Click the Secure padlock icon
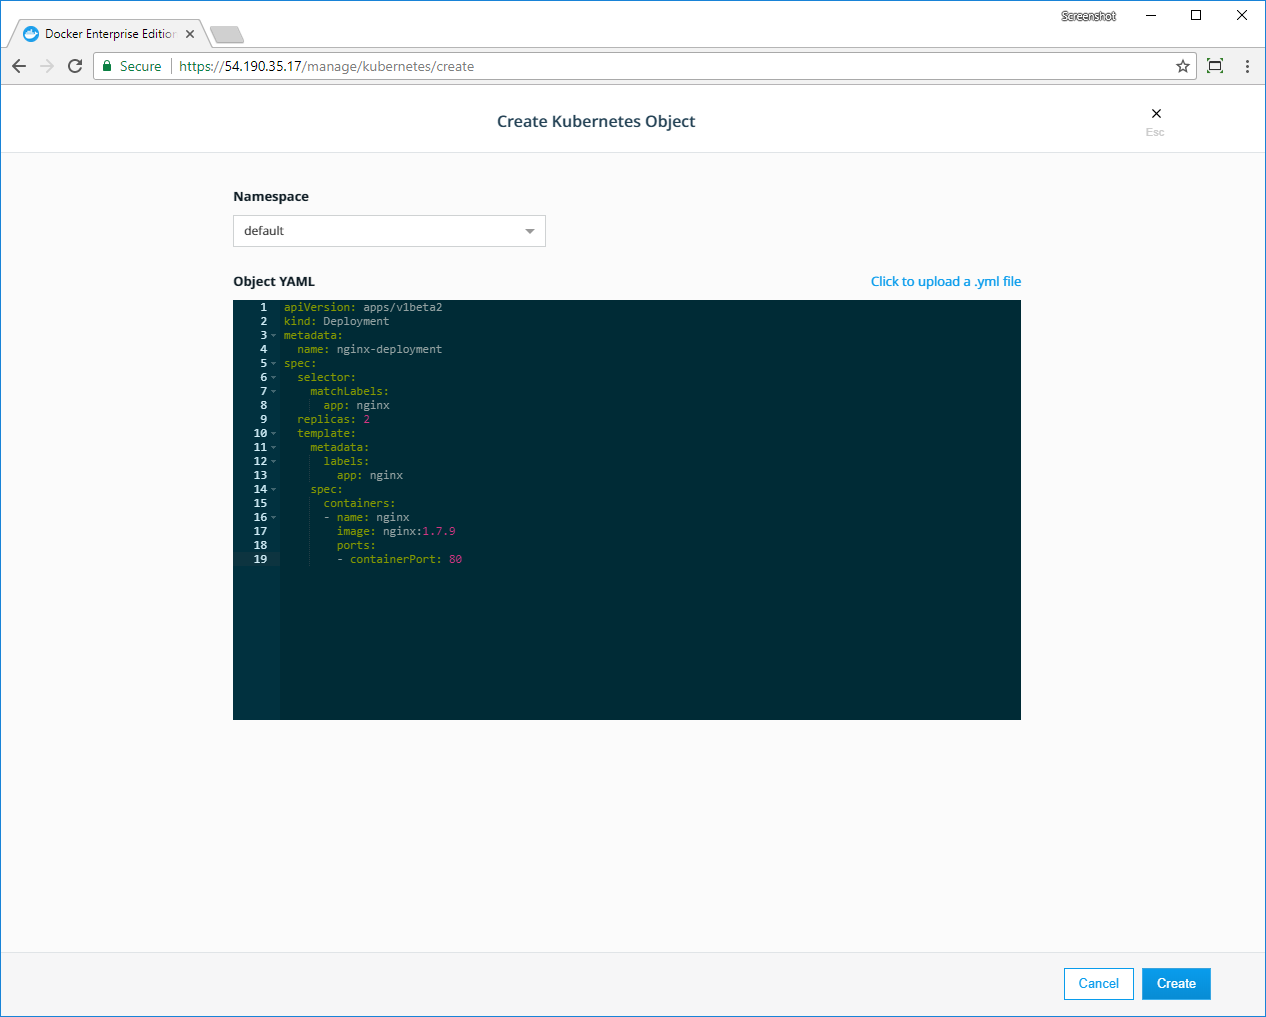 pyautogui.click(x=107, y=66)
